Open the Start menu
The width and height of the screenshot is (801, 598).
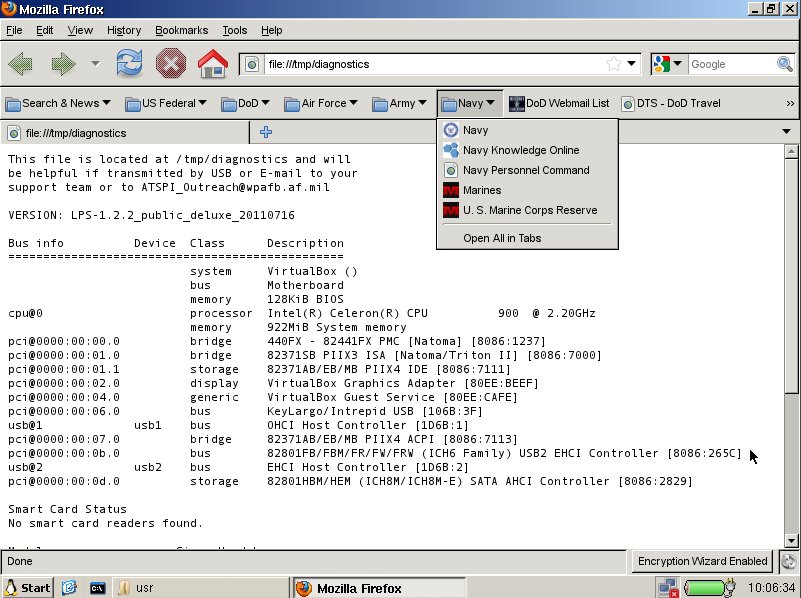[27, 588]
